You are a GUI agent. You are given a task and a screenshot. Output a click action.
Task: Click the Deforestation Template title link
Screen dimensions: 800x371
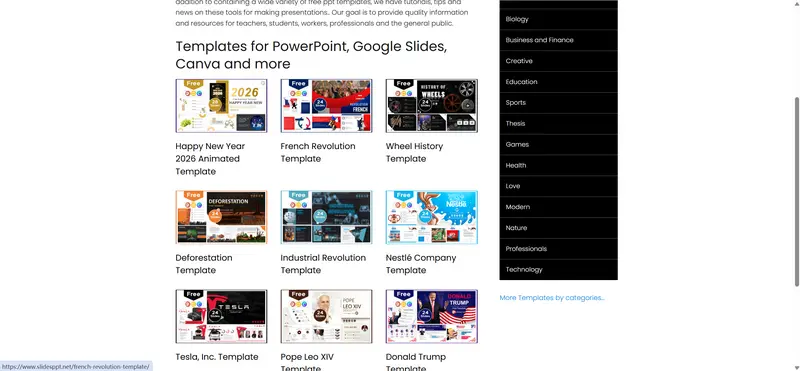point(204,264)
